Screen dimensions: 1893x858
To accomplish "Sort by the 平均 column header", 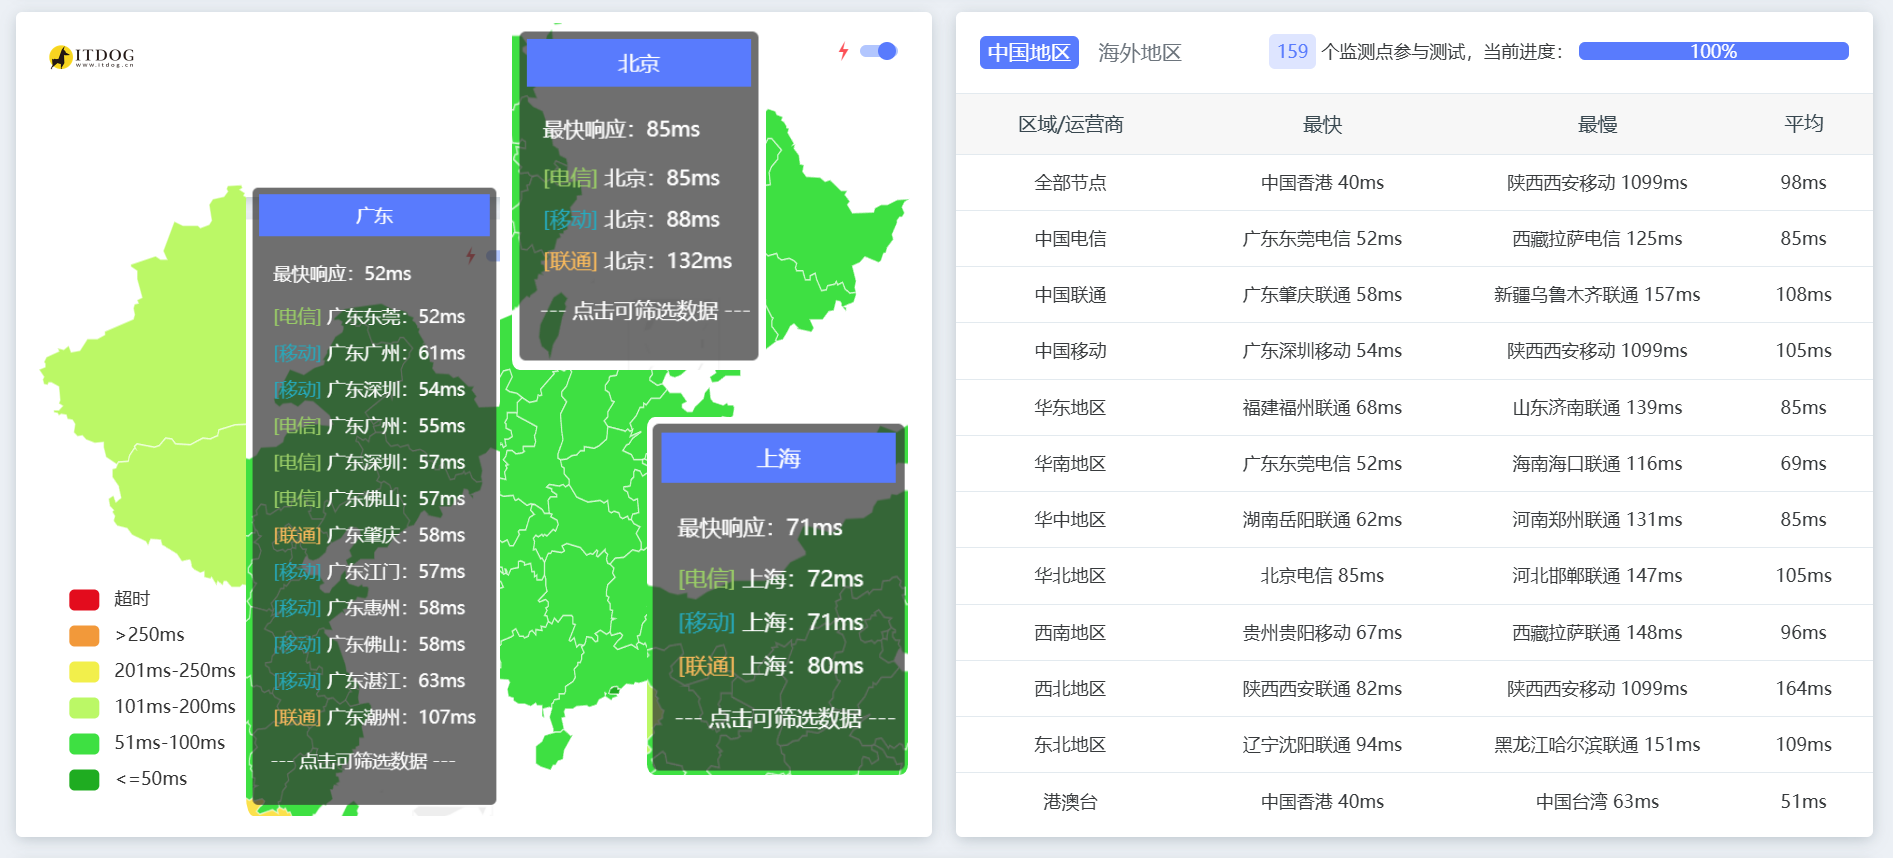I will point(1803,124).
